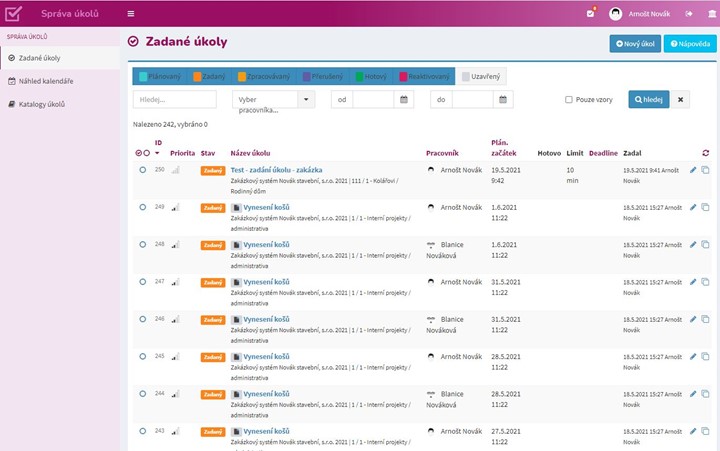Click the Priorita column header
The width and height of the screenshot is (720, 451).
(182, 153)
